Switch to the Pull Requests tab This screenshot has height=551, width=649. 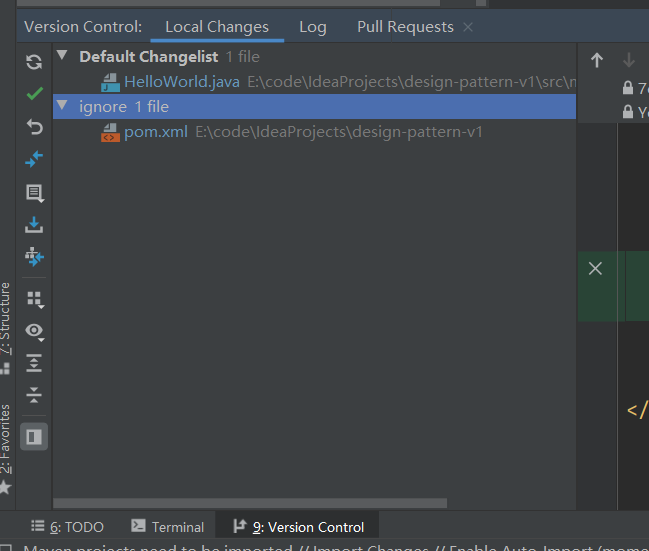(405, 27)
